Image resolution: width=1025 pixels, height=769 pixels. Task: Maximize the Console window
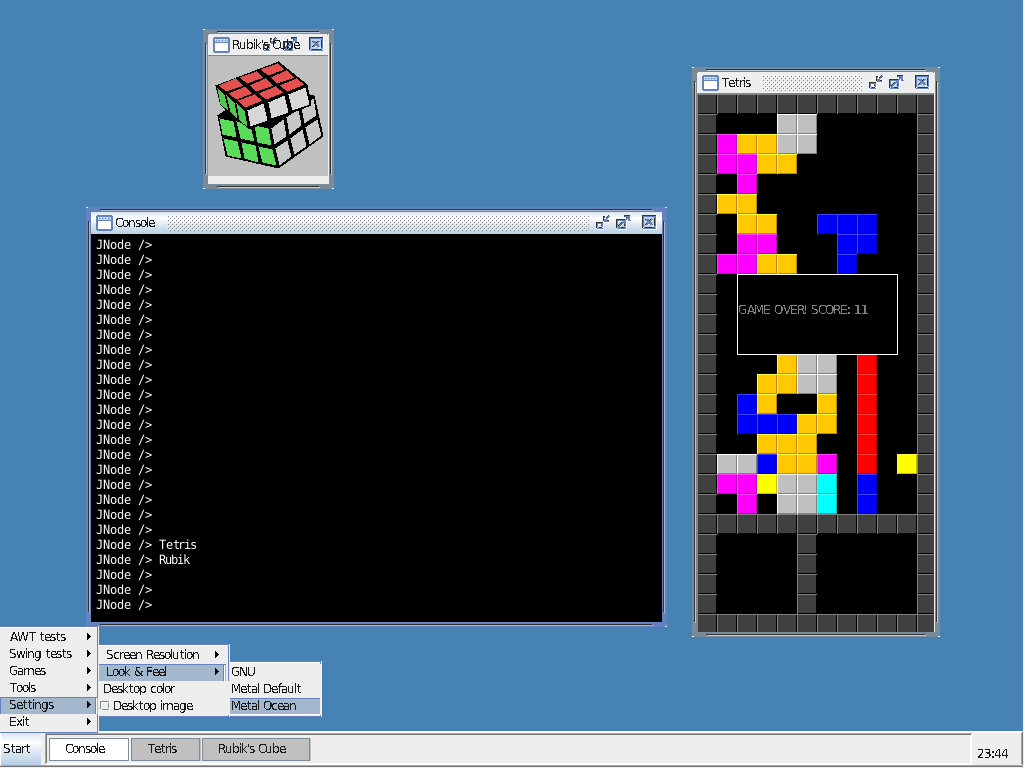coord(623,223)
